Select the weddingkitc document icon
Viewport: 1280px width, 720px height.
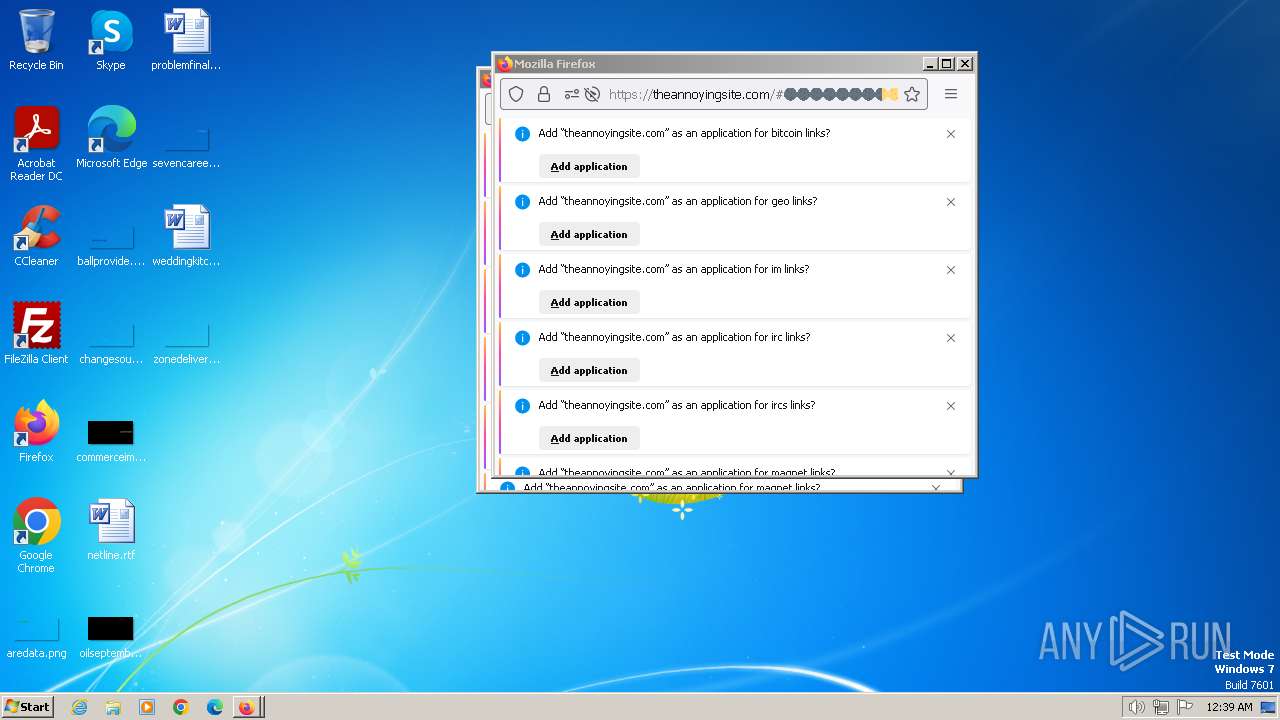[x=186, y=236]
